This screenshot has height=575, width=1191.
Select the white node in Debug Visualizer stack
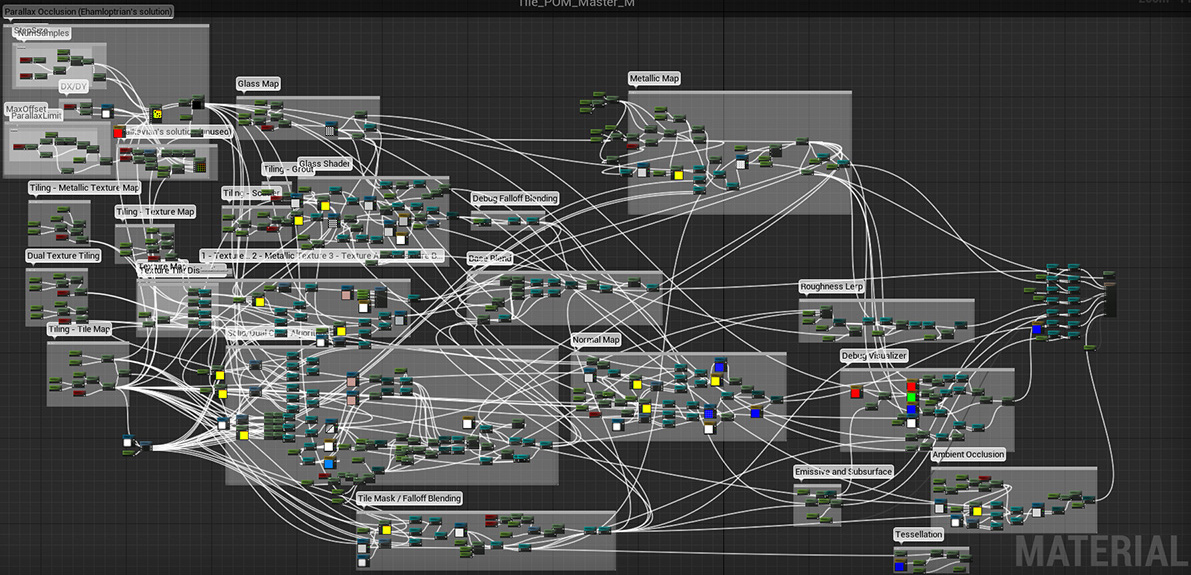[x=911, y=422]
